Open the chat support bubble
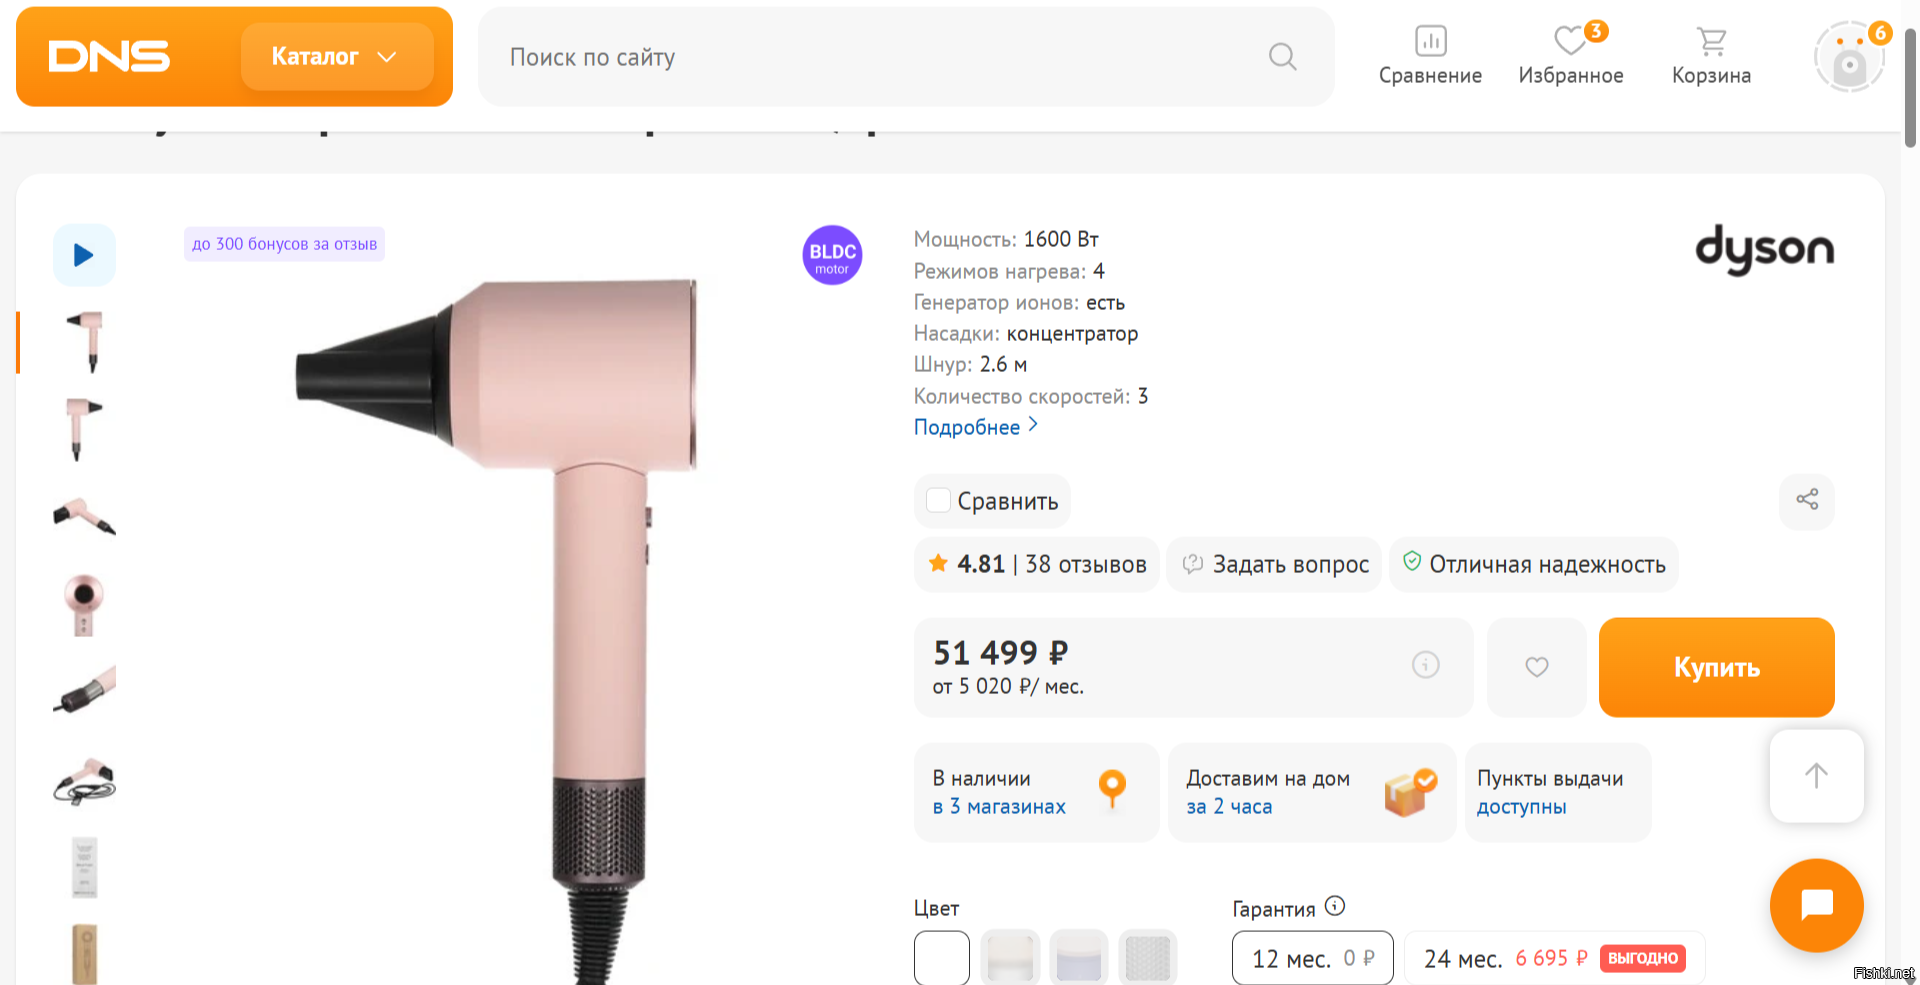This screenshot has height=985, width=1920. 1816,905
